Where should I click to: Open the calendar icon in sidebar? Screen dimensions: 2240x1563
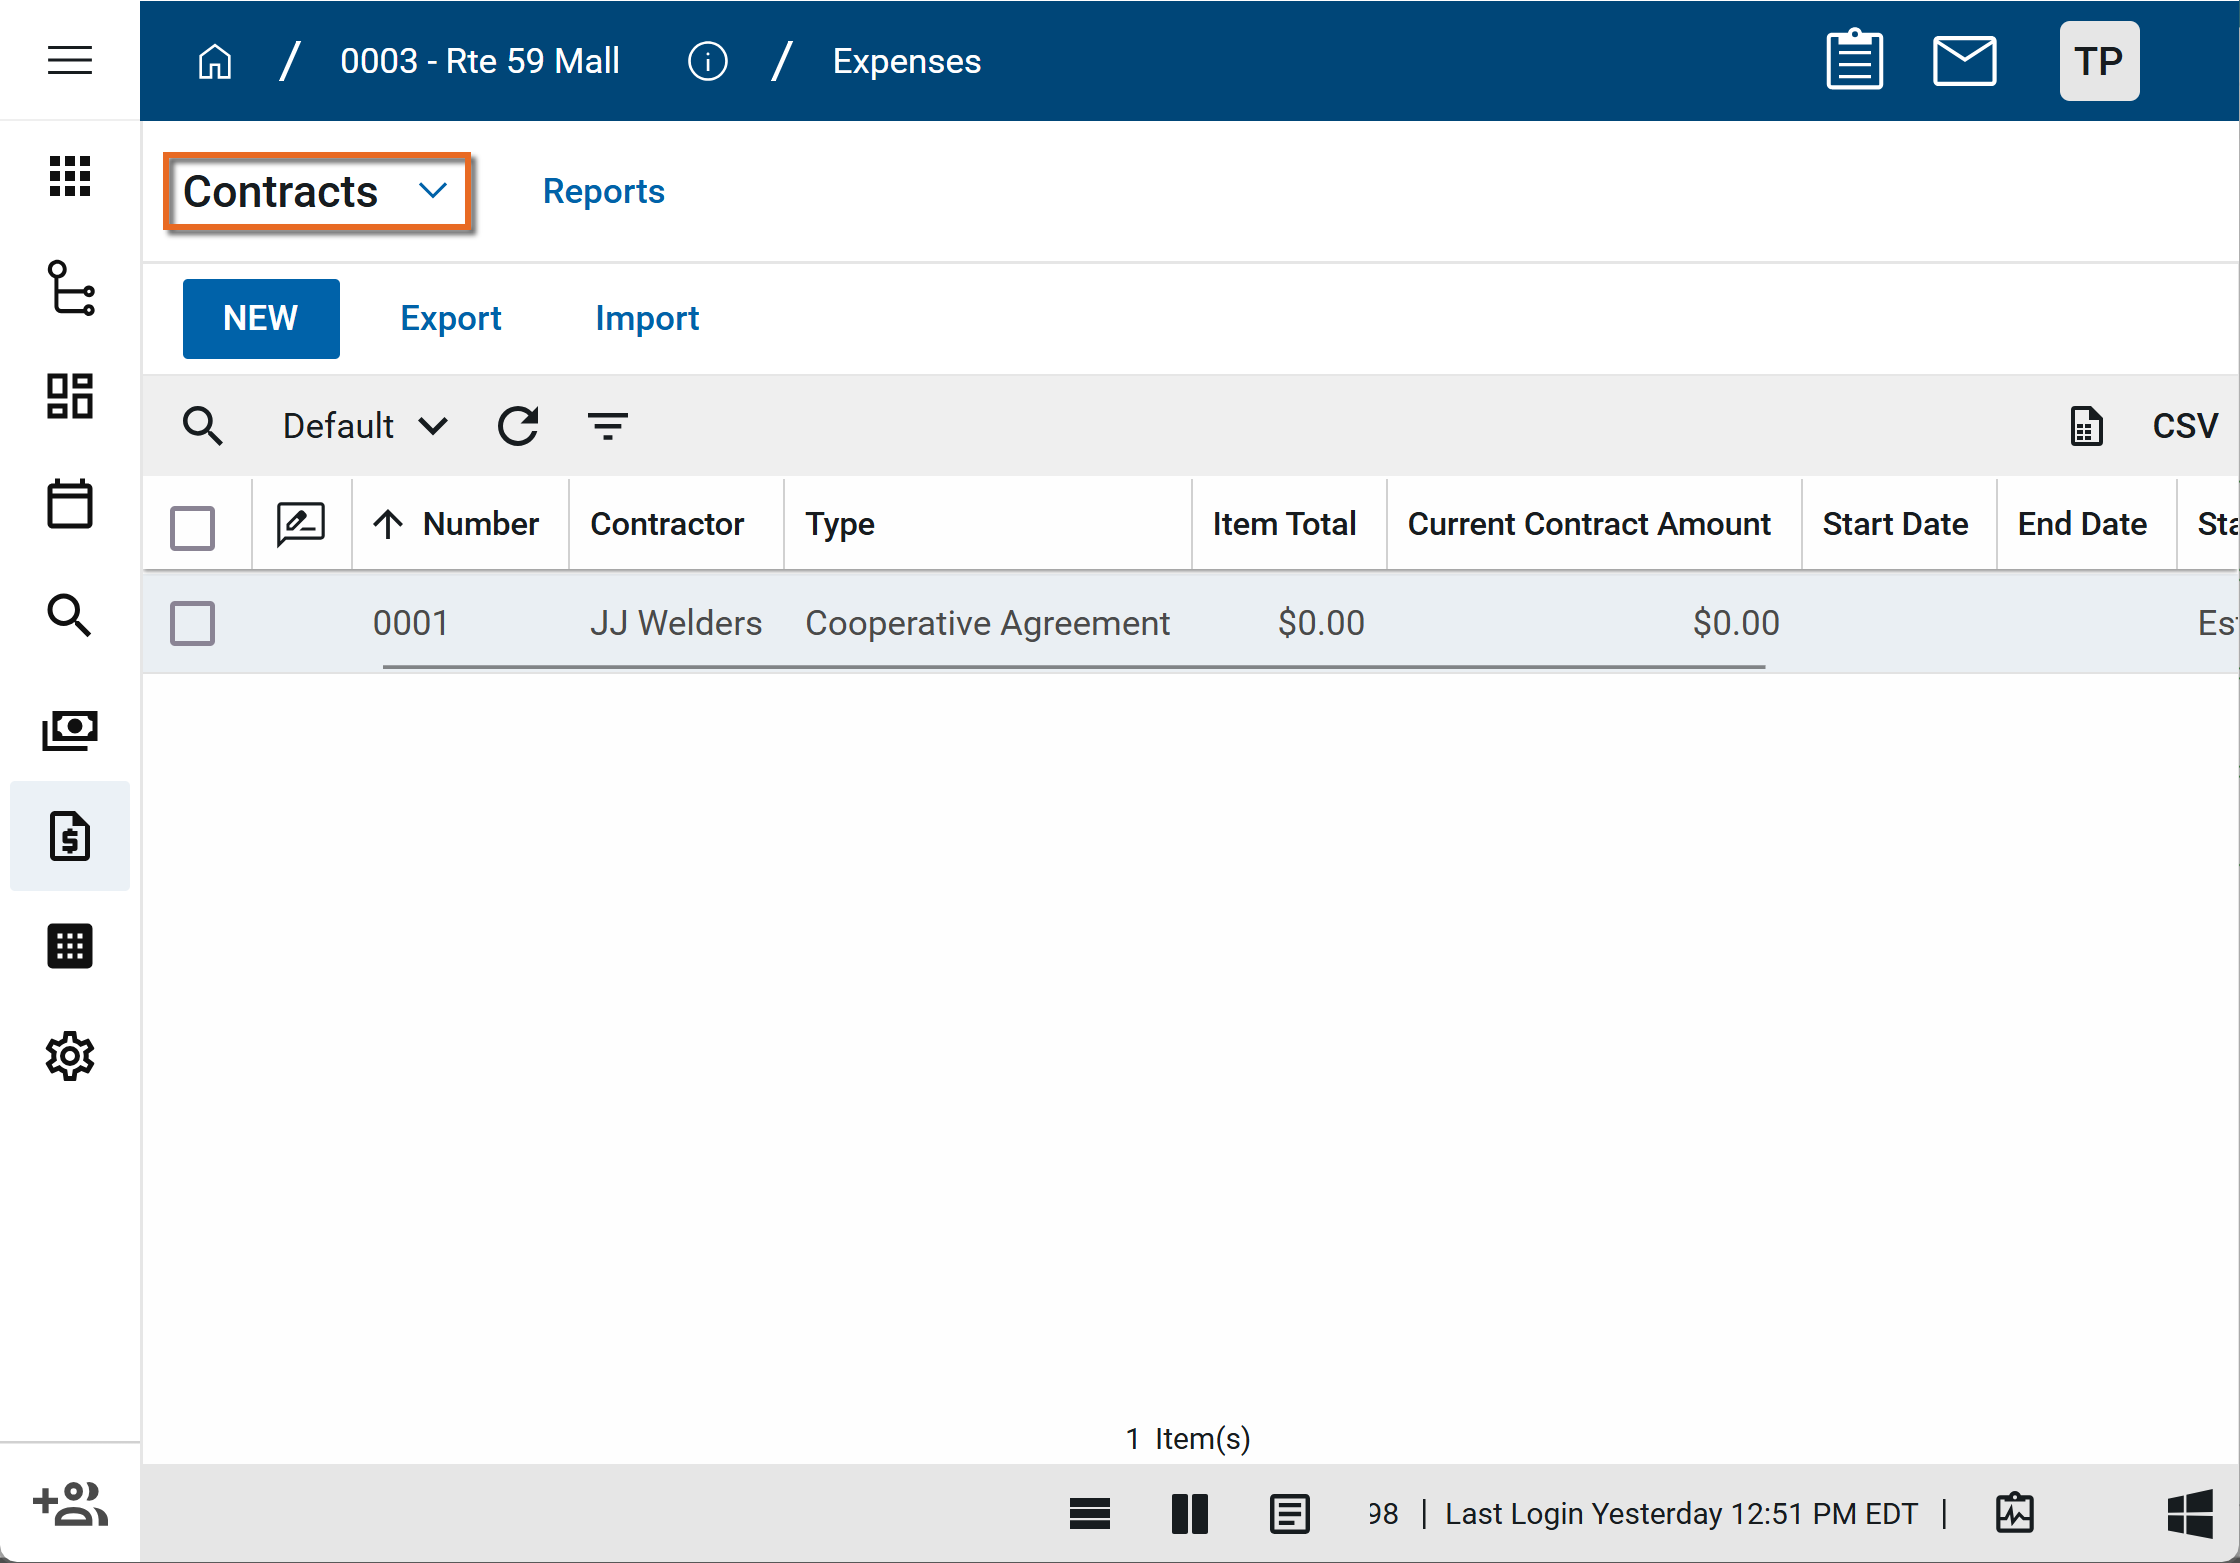[x=69, y=504]
